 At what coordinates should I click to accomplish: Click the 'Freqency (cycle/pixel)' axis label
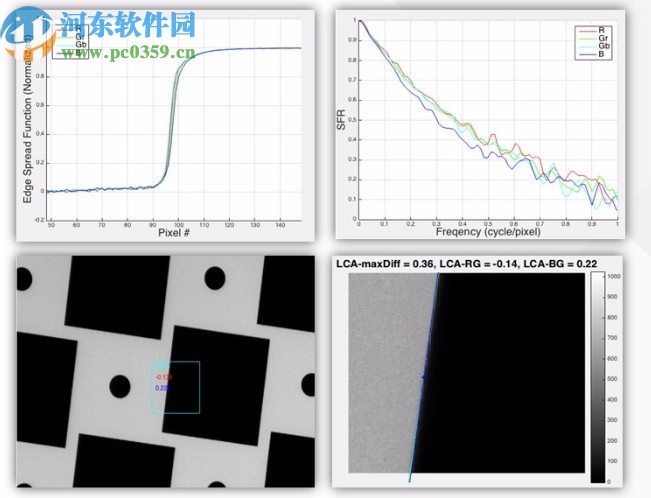point(488,231)
